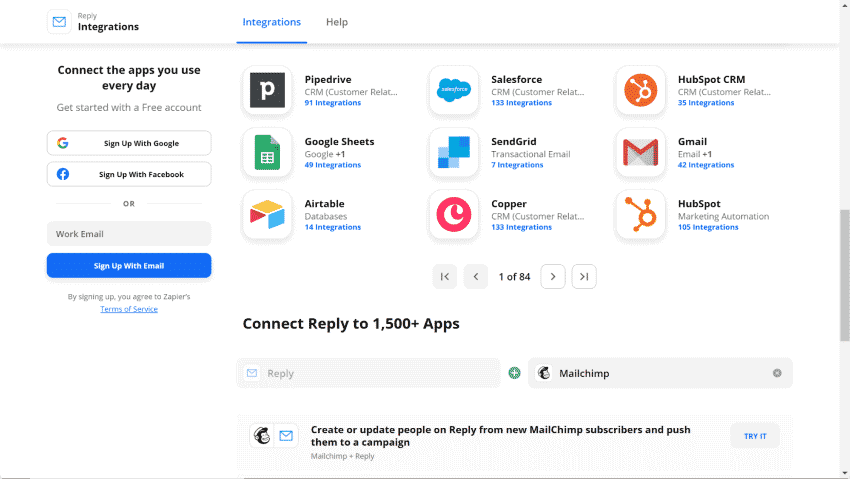Image resolution: width=850 pixels, height=479 pixels.
Task: Click the Copper app name
Action: point(509,204)
